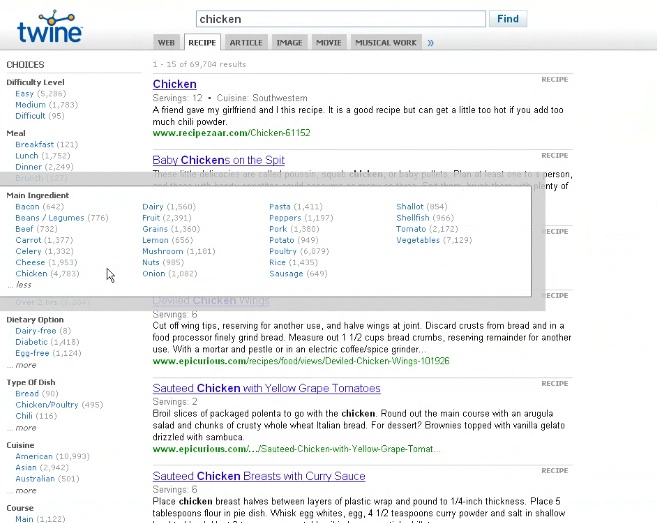The width and height of the screenshot is (657, 523).
Task: Filter cuisine by Australian
Action: (35, 479)
